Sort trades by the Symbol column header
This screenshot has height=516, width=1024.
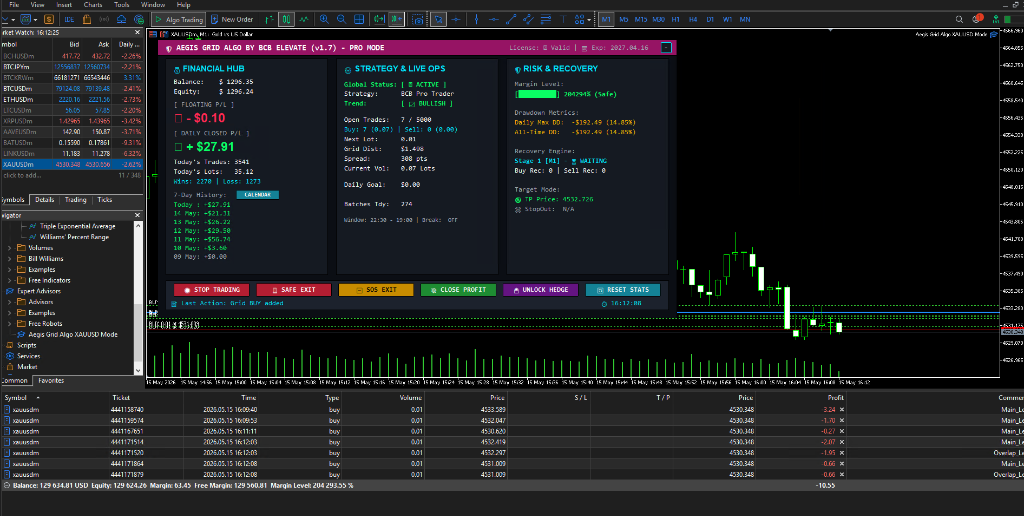tap(16, 398)
